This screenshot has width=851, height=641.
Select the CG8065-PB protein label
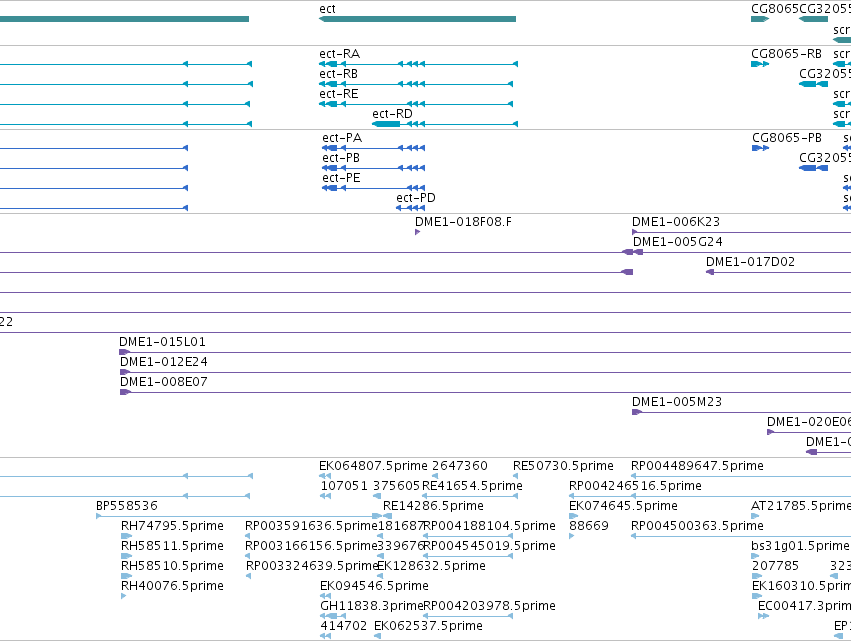coord(787,138)
